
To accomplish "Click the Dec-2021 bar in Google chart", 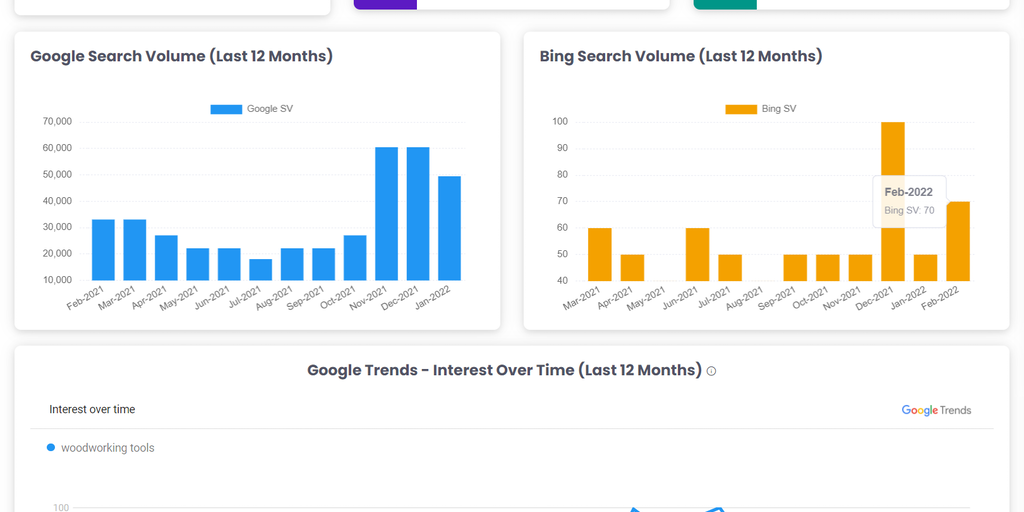I will point(418,214).
